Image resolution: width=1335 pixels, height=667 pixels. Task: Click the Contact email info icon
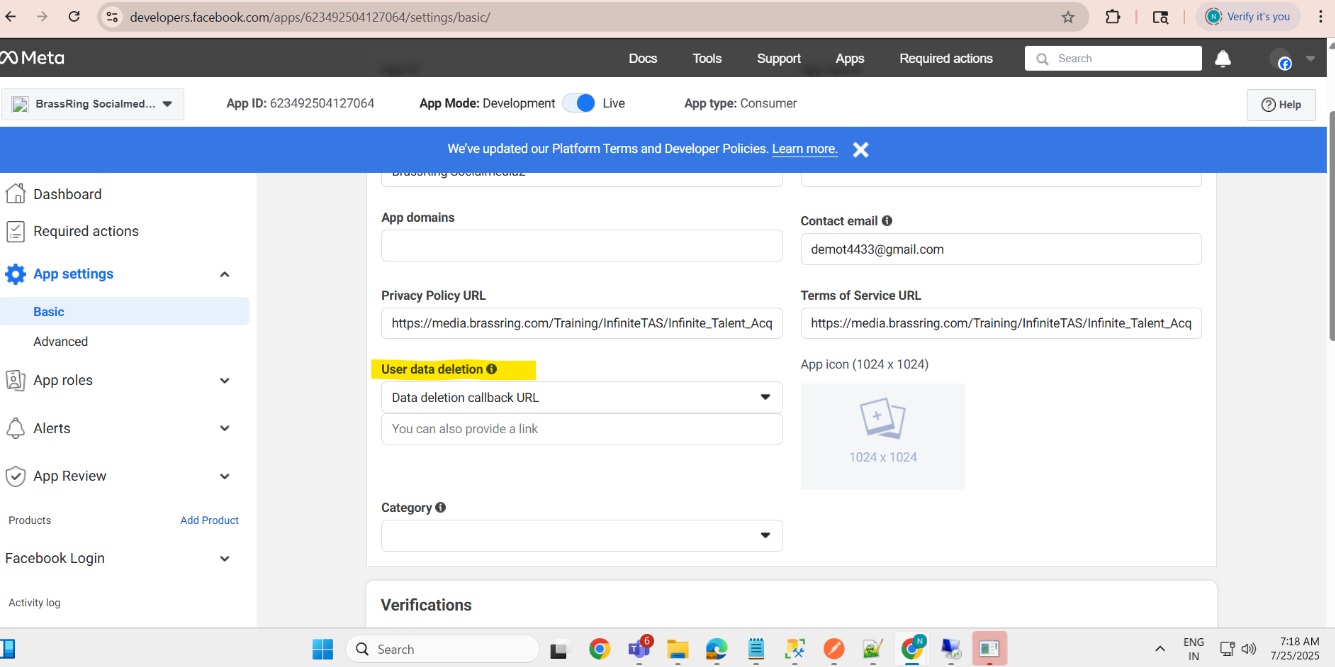coord(887,221)
